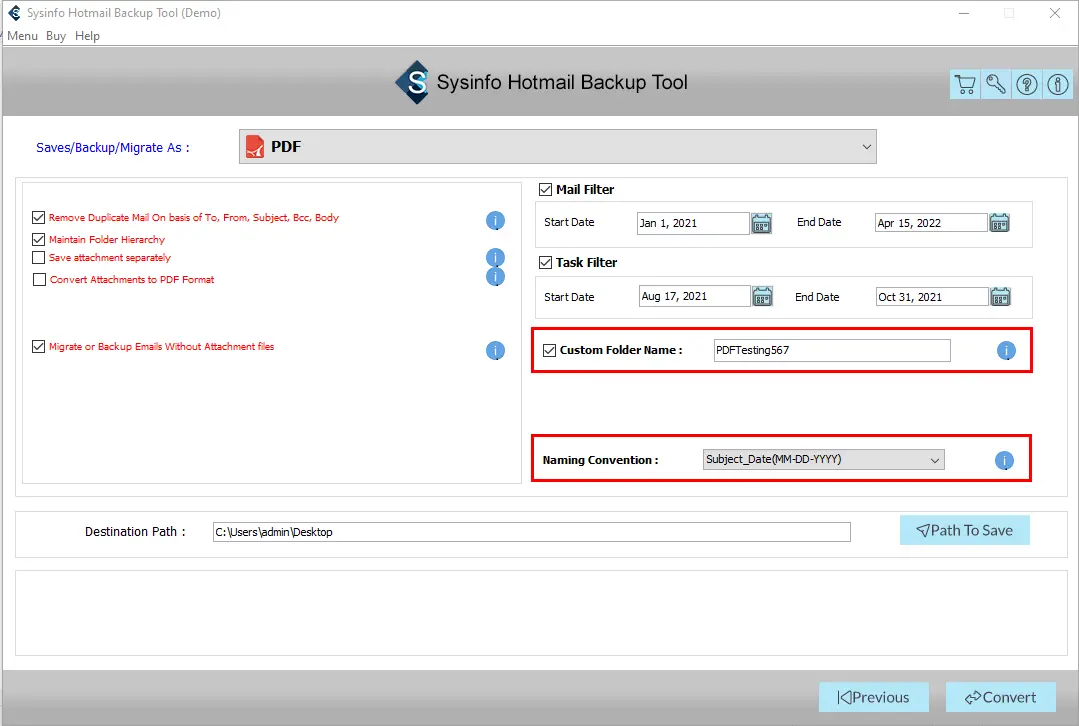Click the key activation icon
Viewport: 1079px width, 726px height.
click(996, 85)
